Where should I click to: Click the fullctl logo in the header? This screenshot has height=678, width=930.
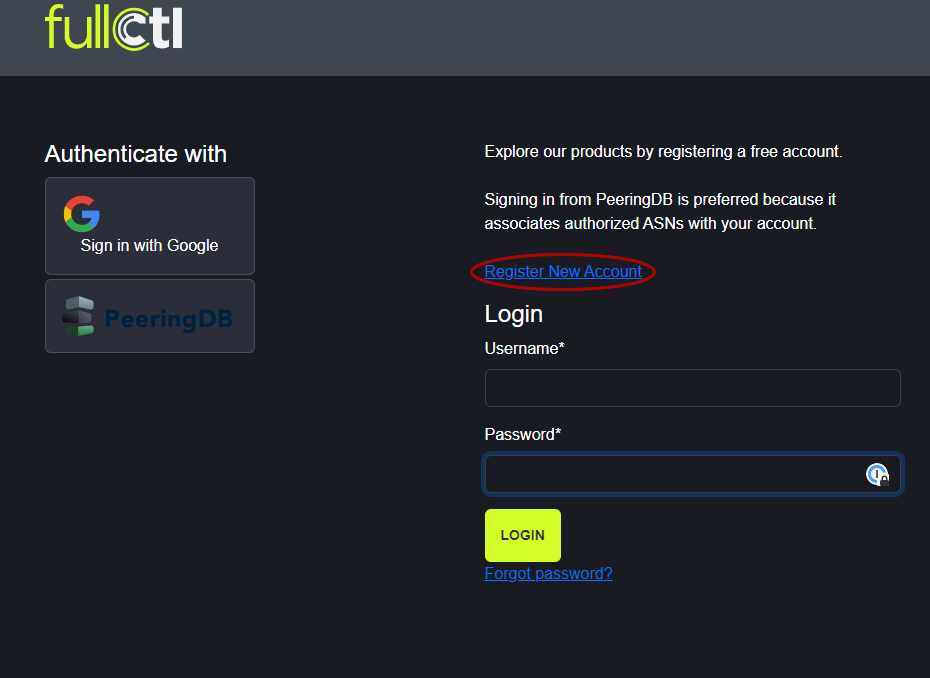[113, 27]
